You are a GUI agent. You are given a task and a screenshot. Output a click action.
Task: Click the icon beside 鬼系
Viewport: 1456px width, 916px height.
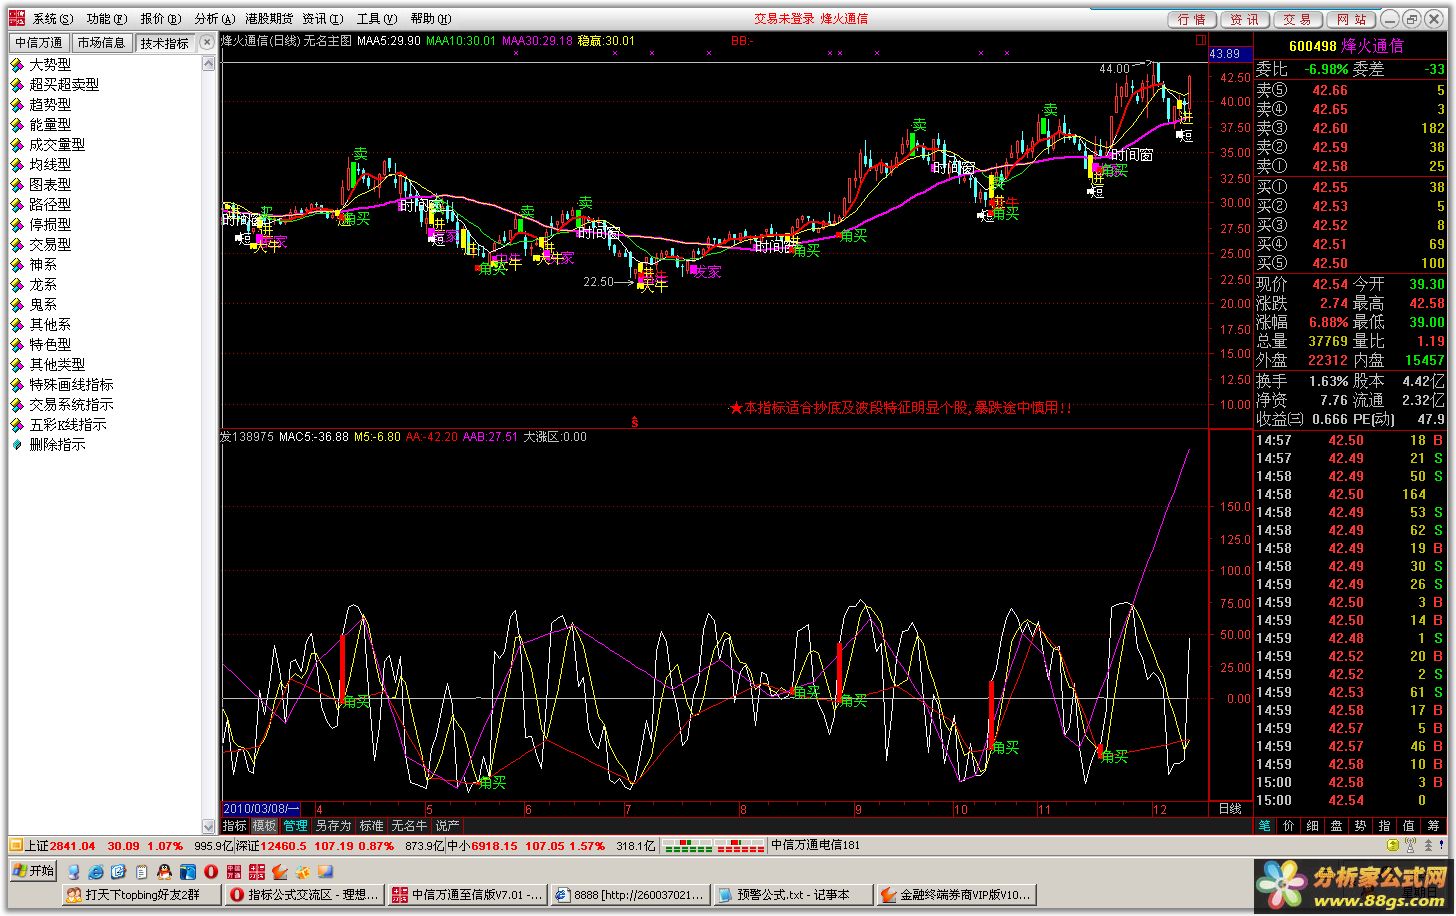click(17, 305)
